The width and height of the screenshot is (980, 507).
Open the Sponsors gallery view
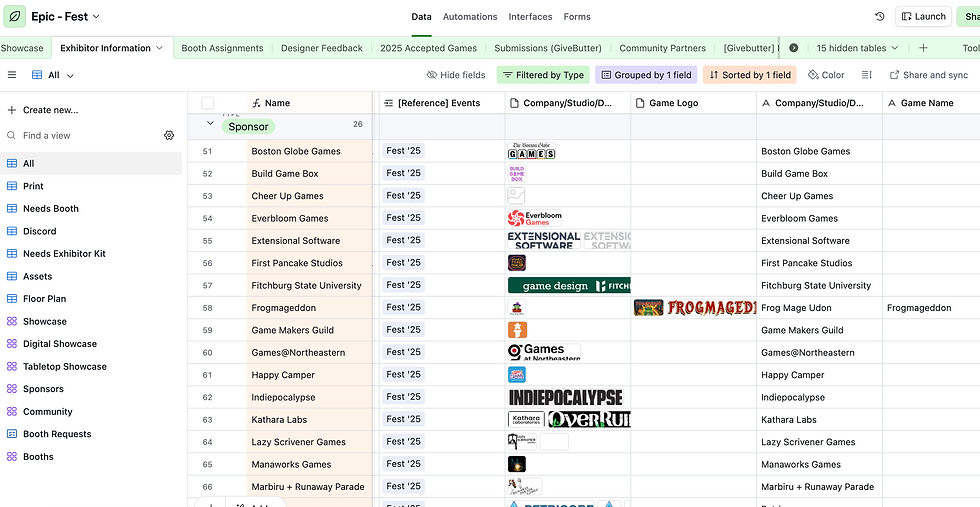91,389
